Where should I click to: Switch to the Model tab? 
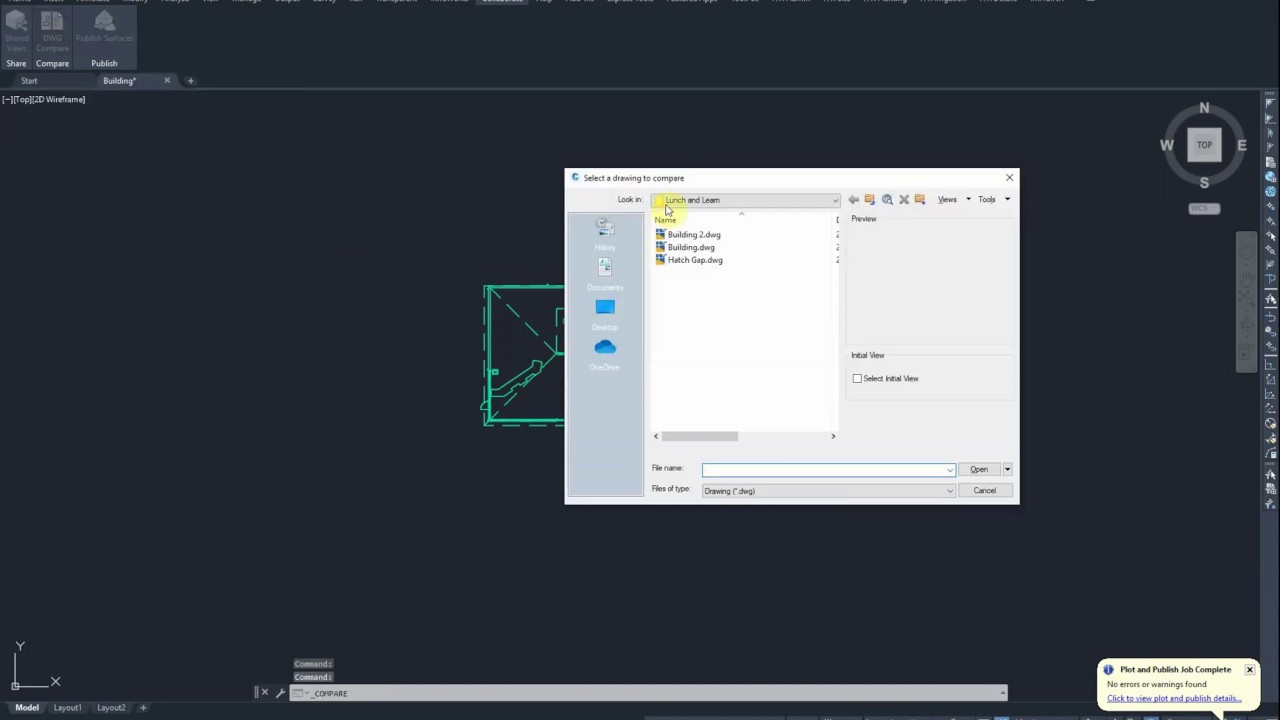click(x=27, y=708)
